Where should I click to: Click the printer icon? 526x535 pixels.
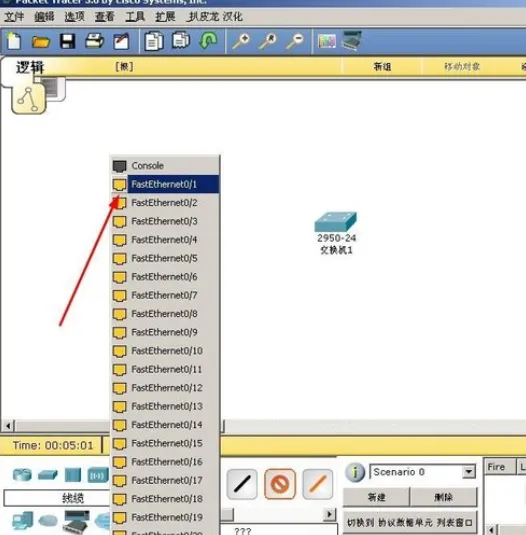pos(94,41)
